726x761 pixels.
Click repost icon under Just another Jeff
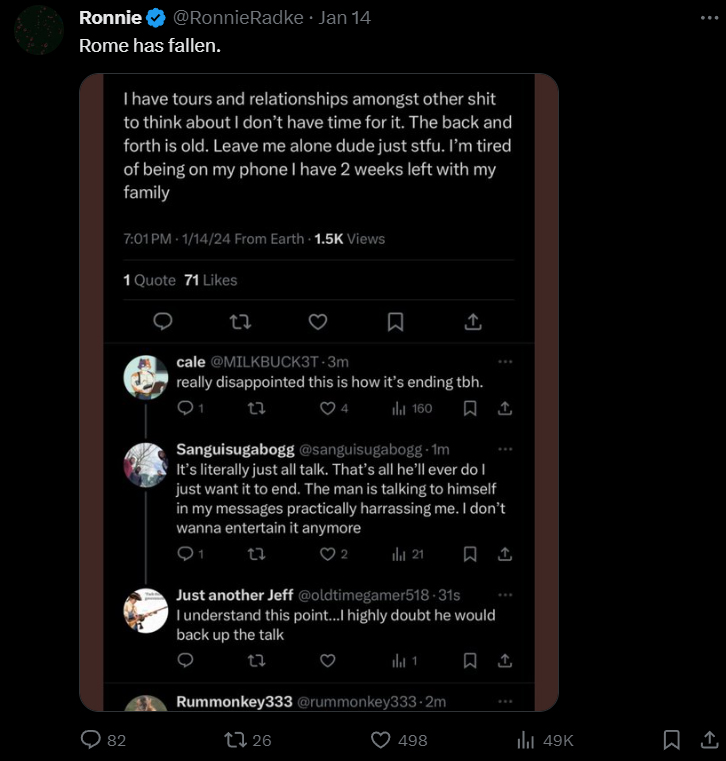tap(256, 661)
